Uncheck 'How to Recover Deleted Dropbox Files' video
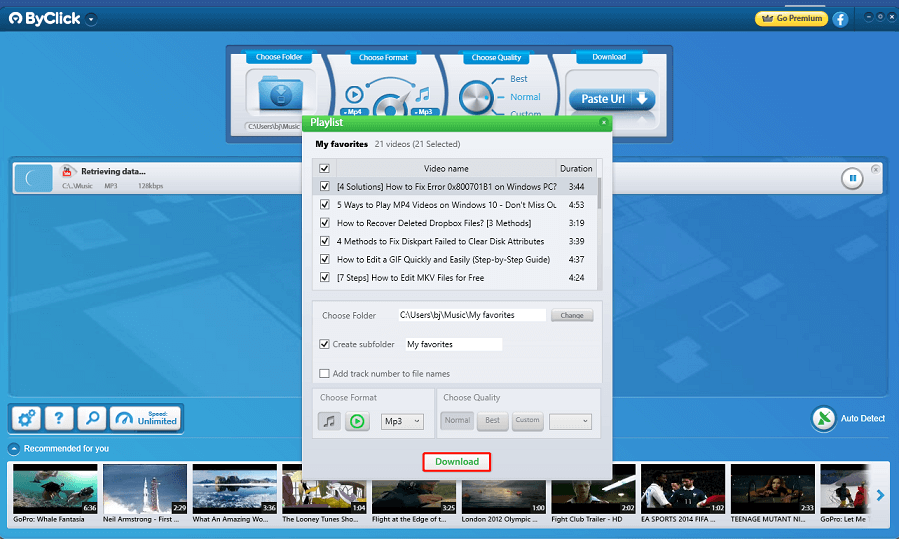899x539 pixels. 325,223
